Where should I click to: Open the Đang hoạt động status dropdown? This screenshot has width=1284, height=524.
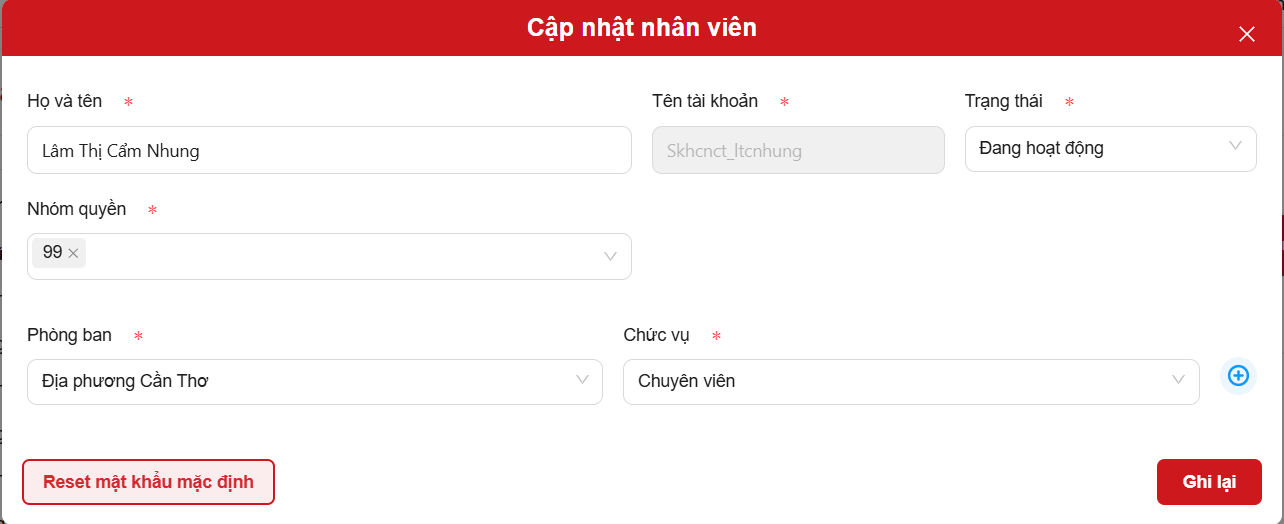1100,149
